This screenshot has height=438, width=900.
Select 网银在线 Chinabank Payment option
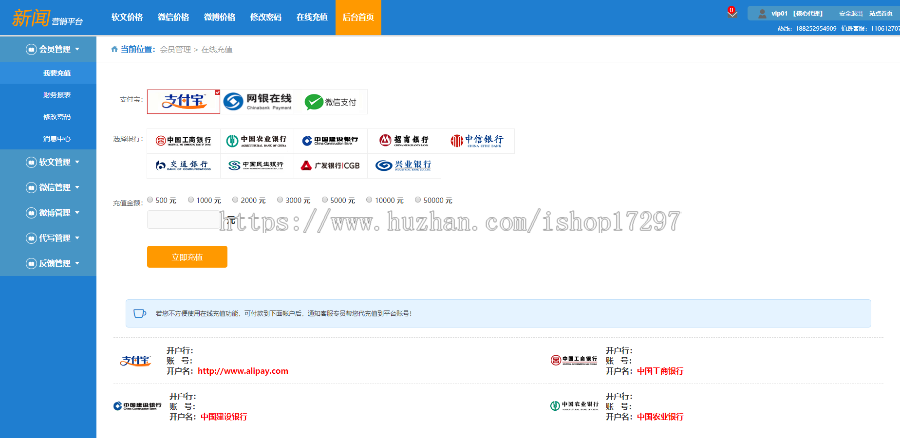(257, 102)
